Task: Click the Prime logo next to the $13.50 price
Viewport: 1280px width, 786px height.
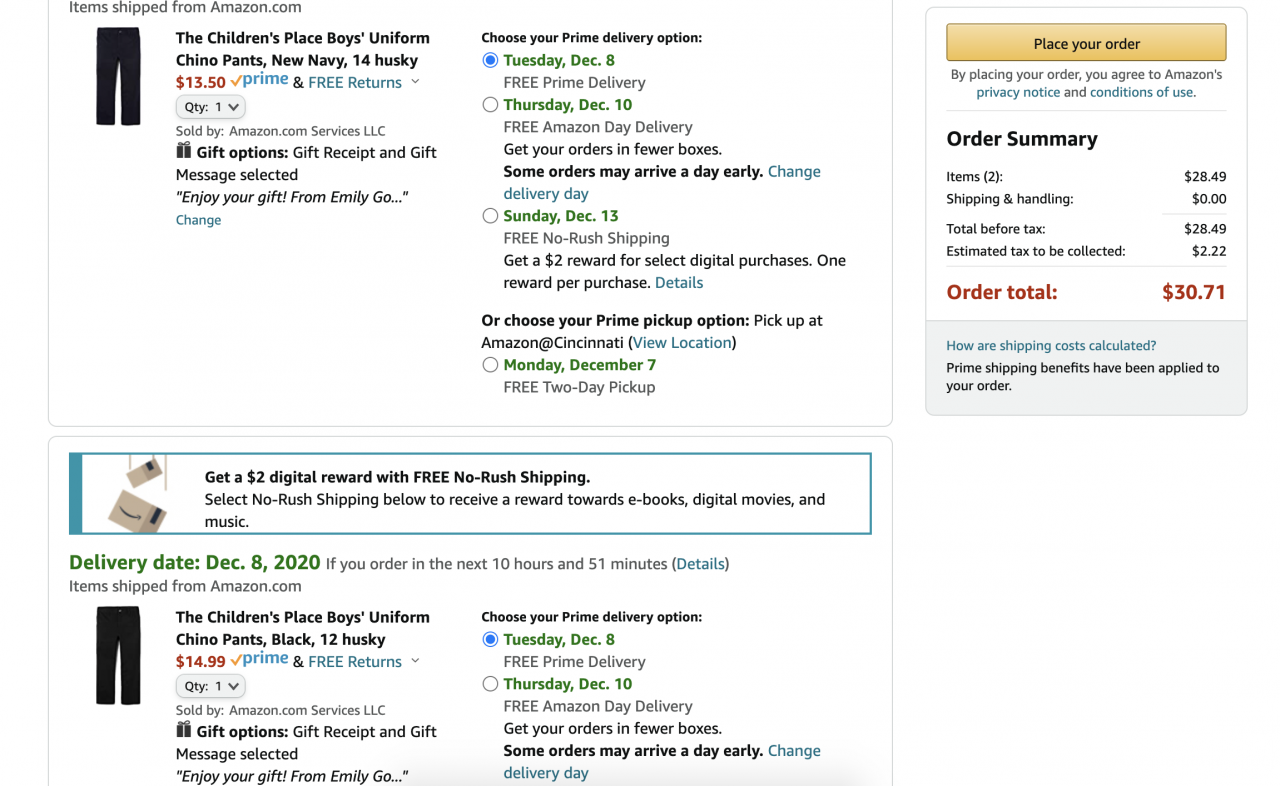Action: click(259, 80)
